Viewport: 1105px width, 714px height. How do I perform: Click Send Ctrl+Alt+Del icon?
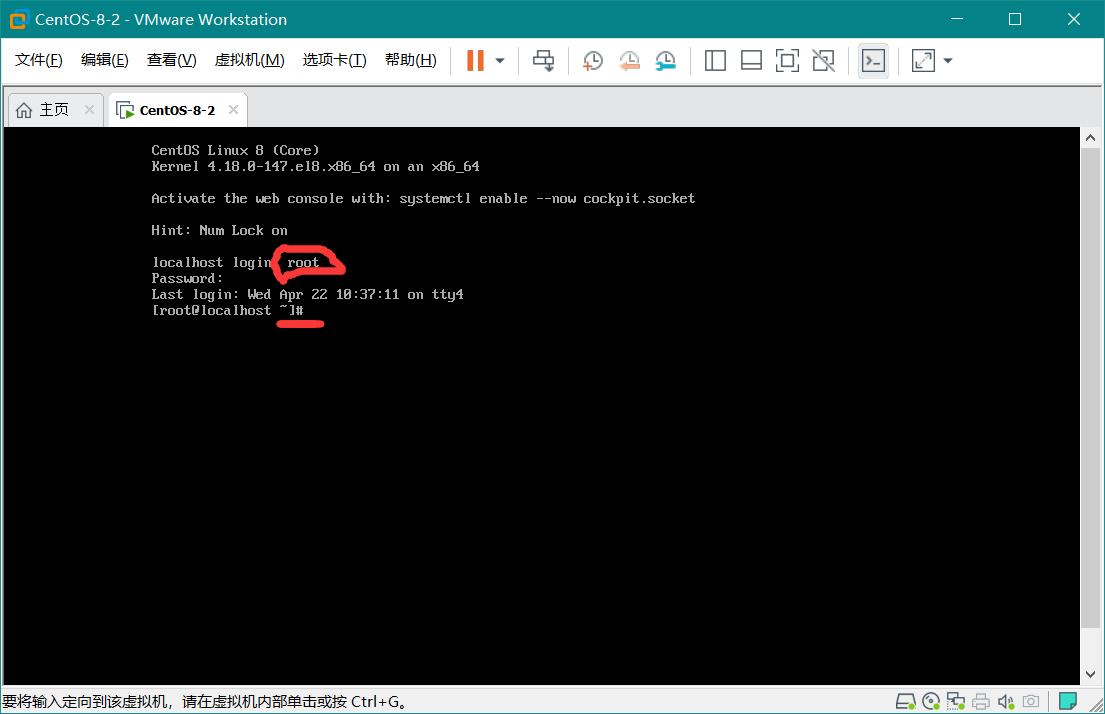pyautogui.click(x=543, y=61)
